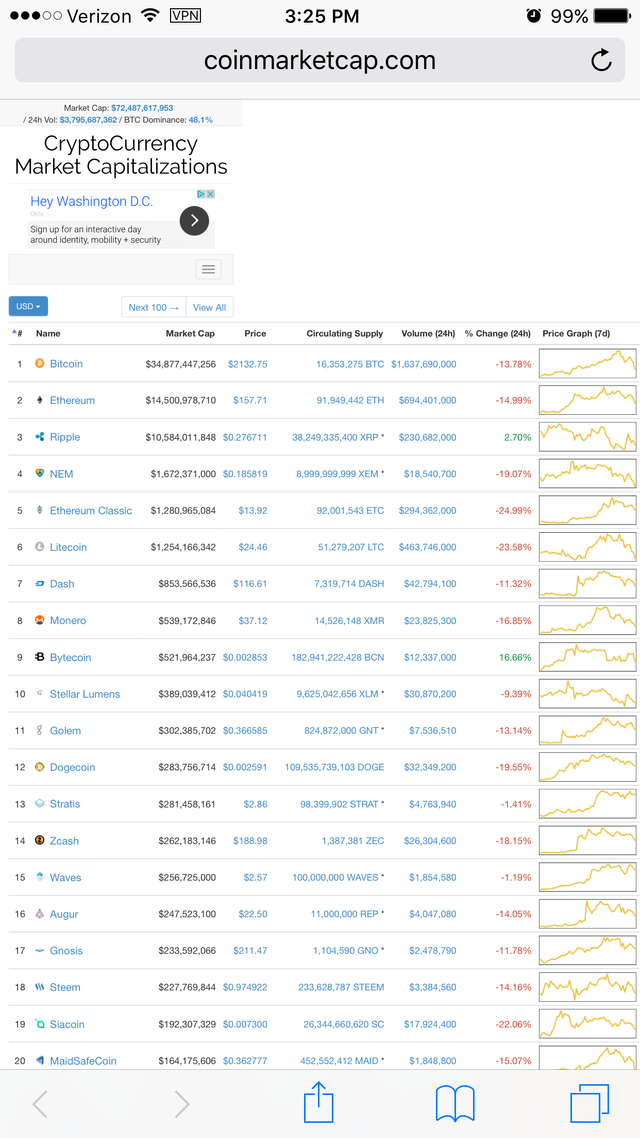Click the Steem logo icon
The height and width of the screenshot is (1138, 640).
pyautogui.click(x=40, y=987)
